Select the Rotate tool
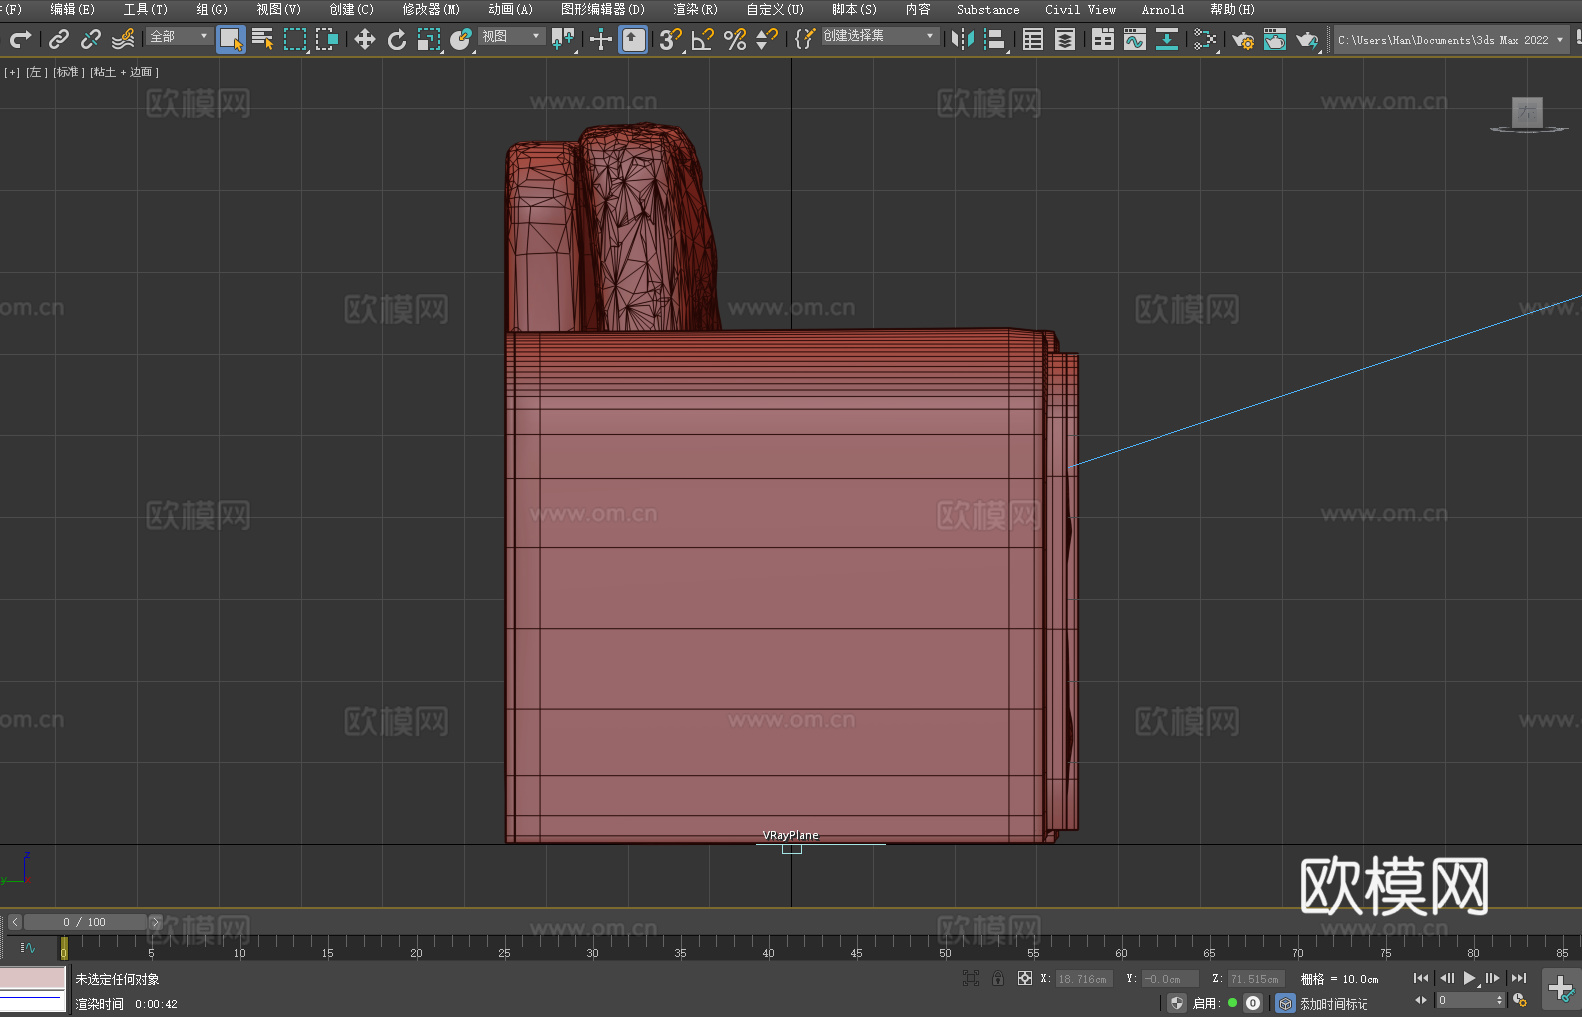Viewport: 1582px width, 1017px height. coord(397,39)
